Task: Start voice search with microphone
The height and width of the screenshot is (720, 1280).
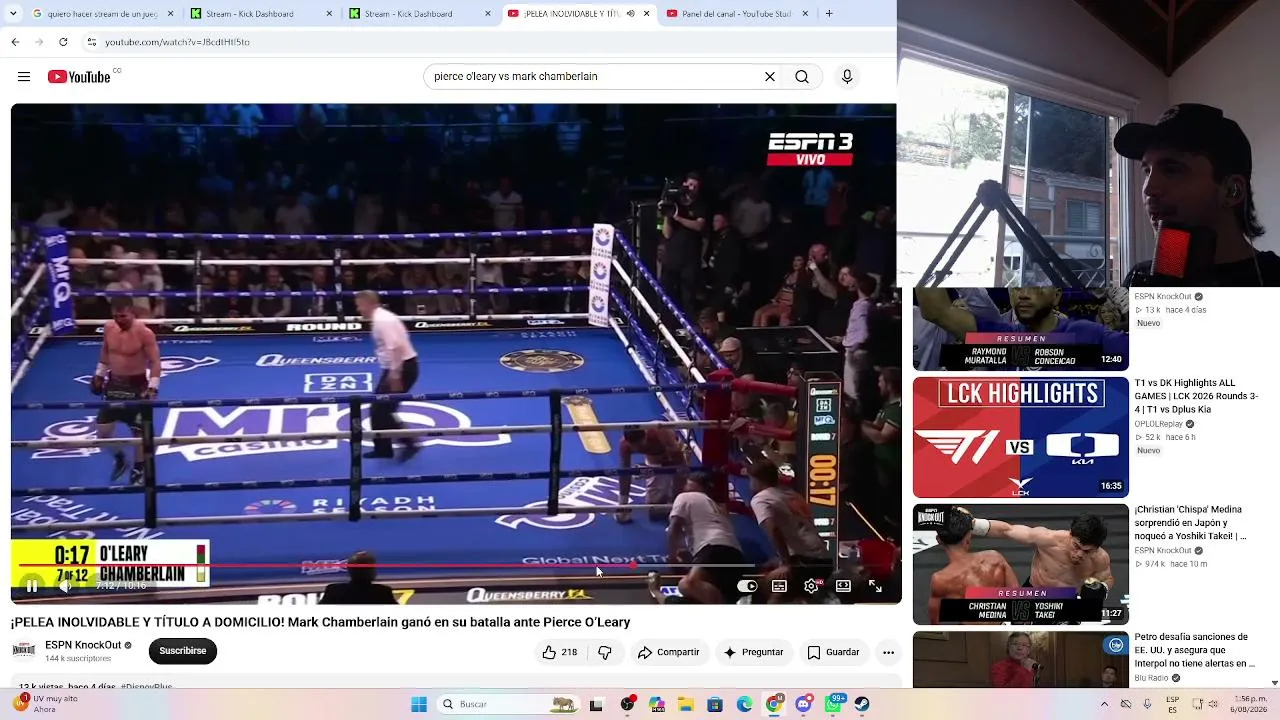Action: click(x=847, y=77)
